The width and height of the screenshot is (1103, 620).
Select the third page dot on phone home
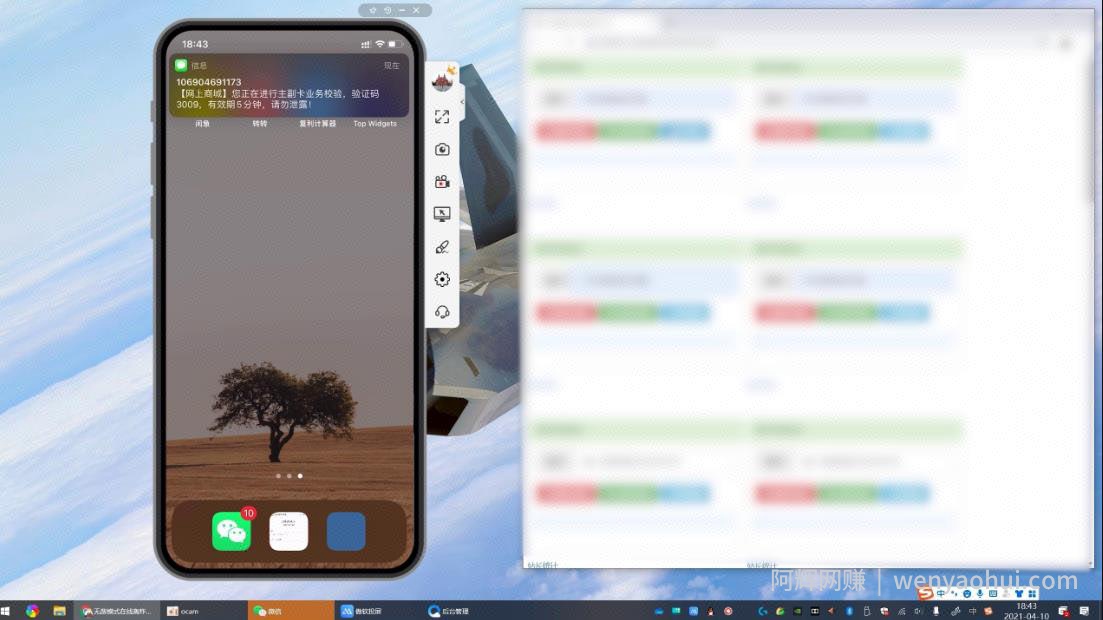pos(300,476)
